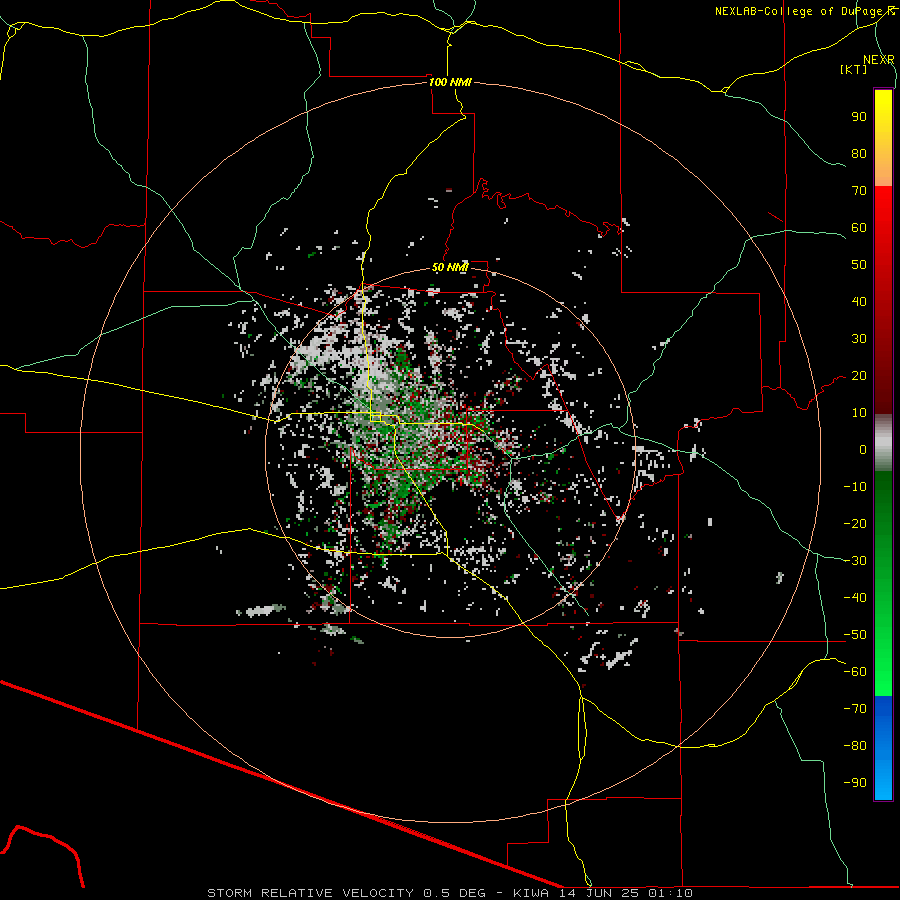Click the -10 value on velocity scale
This screenshot has width=900, height=900.
[x=855, y=487]
